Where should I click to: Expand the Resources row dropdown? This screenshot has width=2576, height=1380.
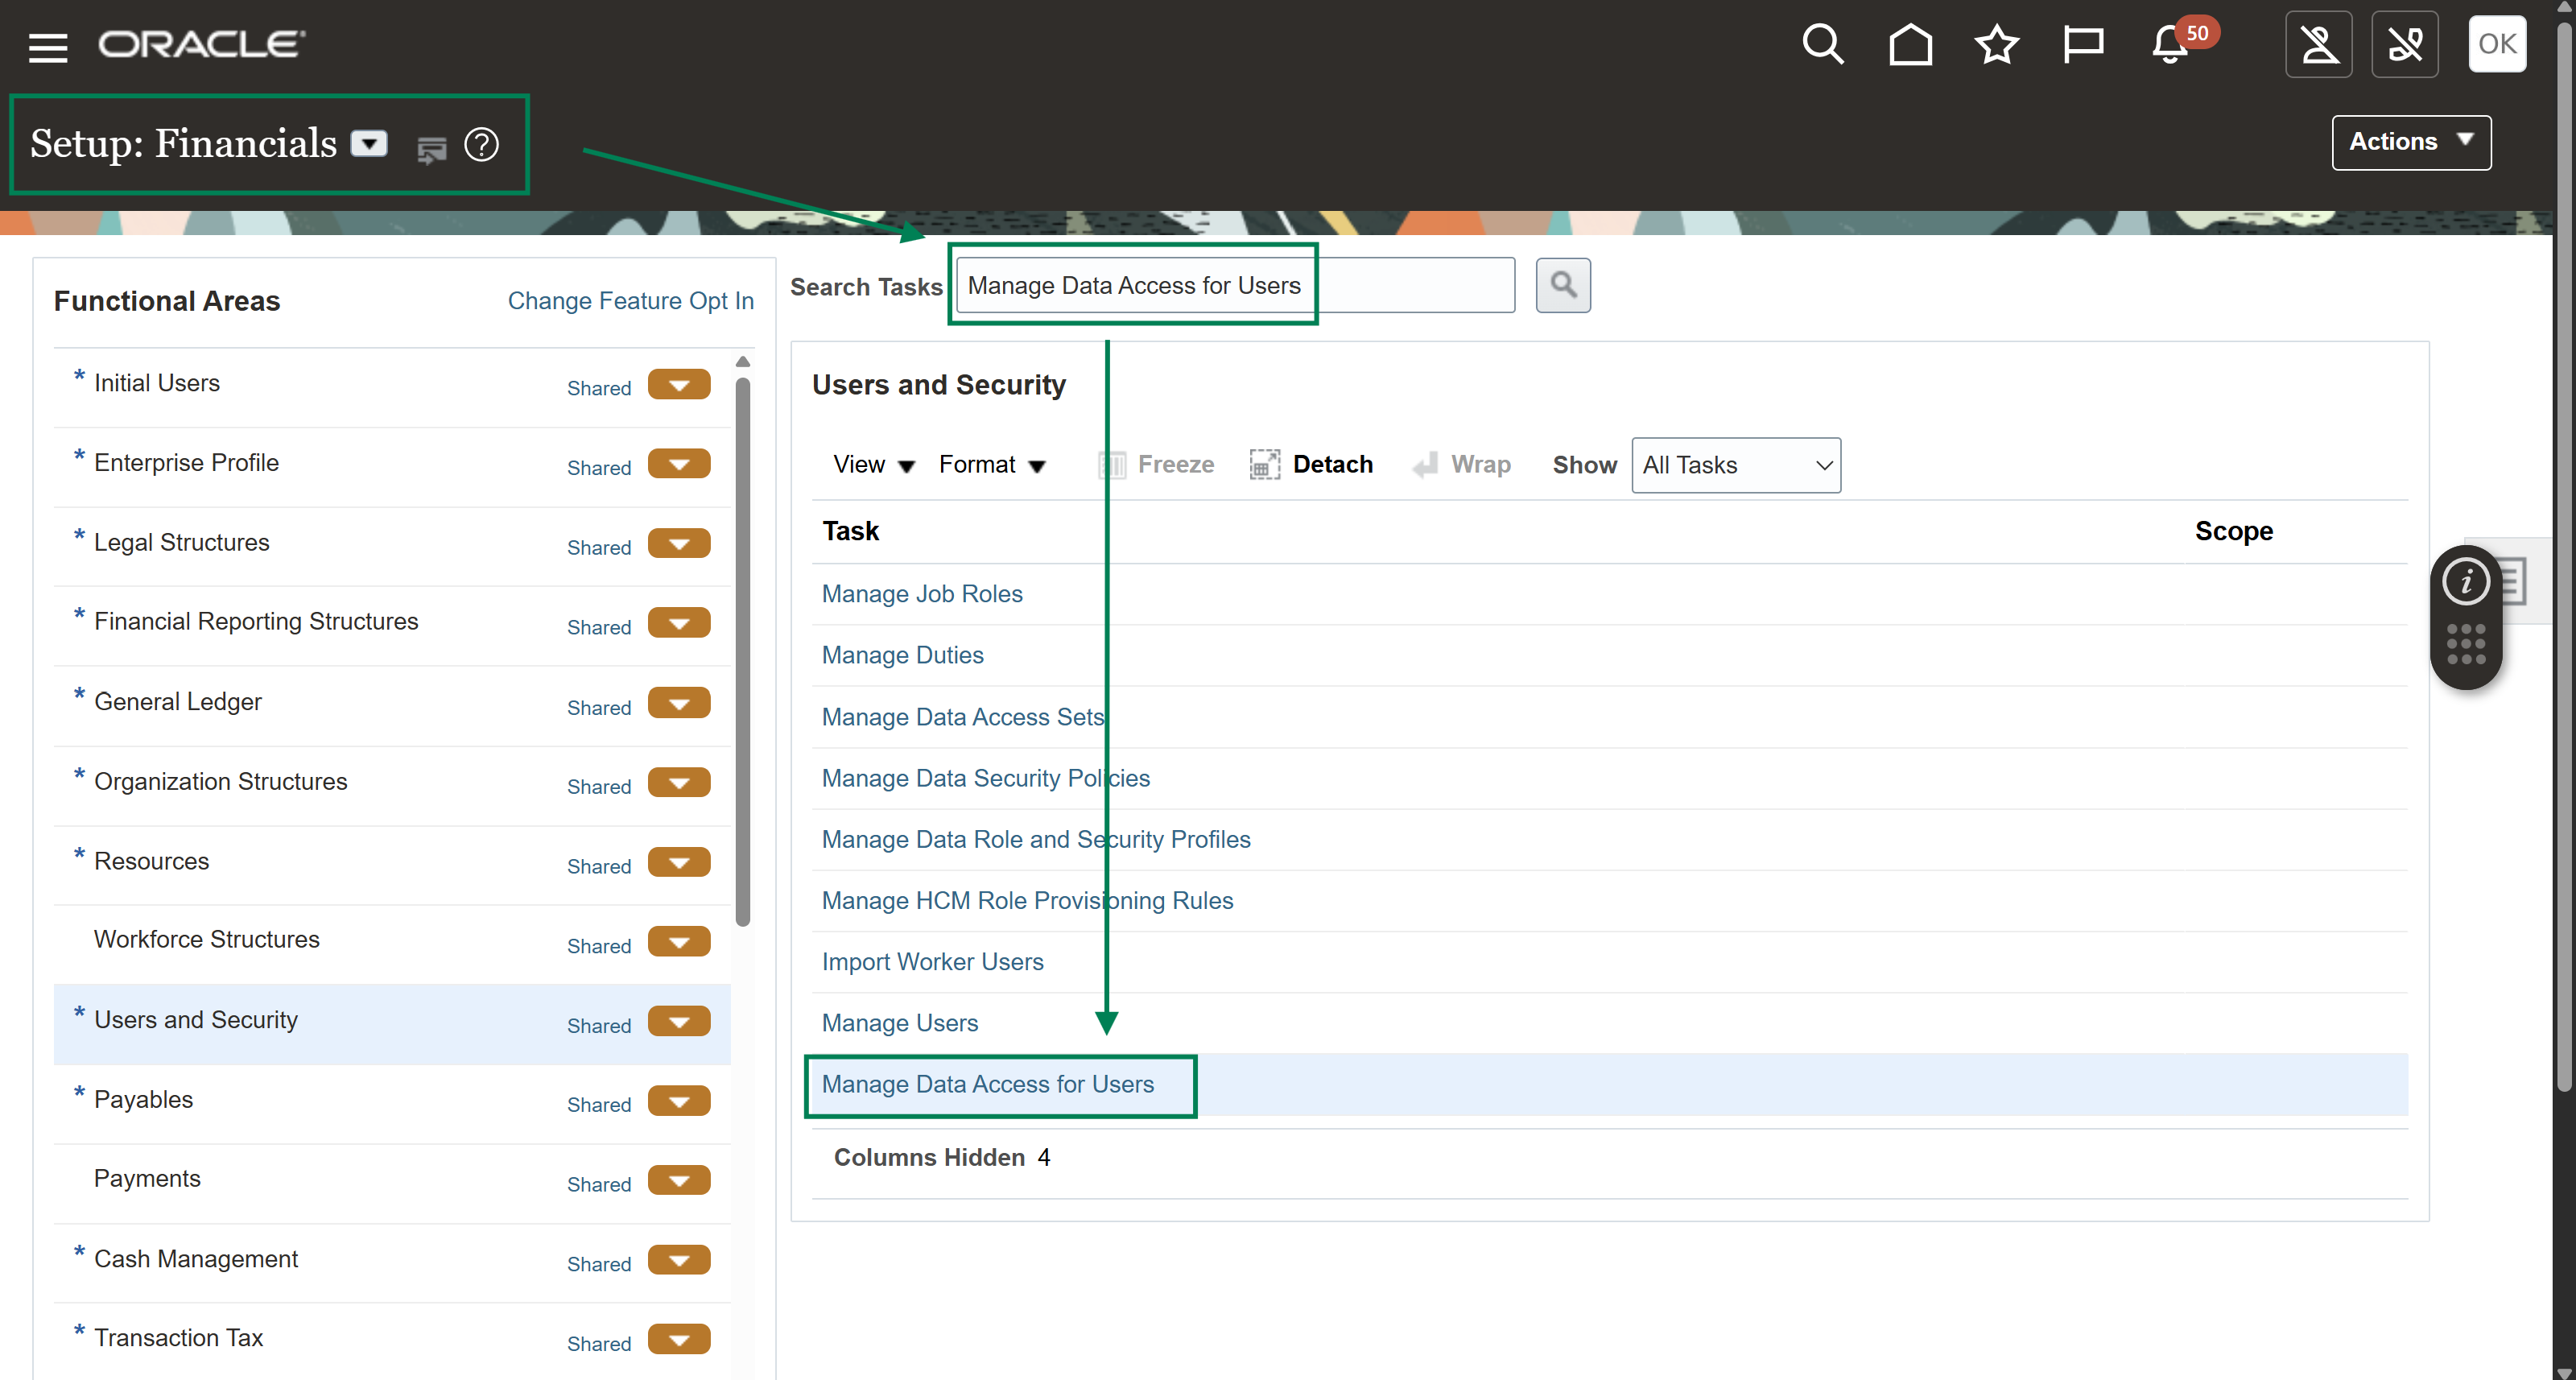(x=679, y=862)
